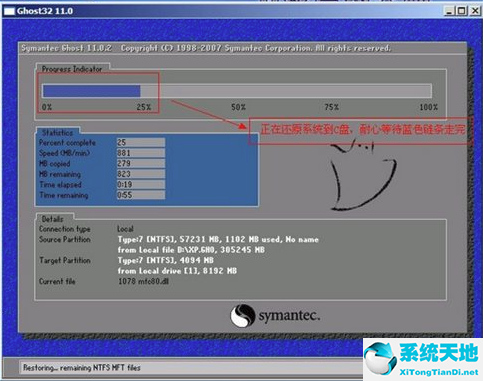Image resolution: width=483 pixels, height=381 pixels.
Task: Maximize the Ghost32 window
Action: coord(462,11)
